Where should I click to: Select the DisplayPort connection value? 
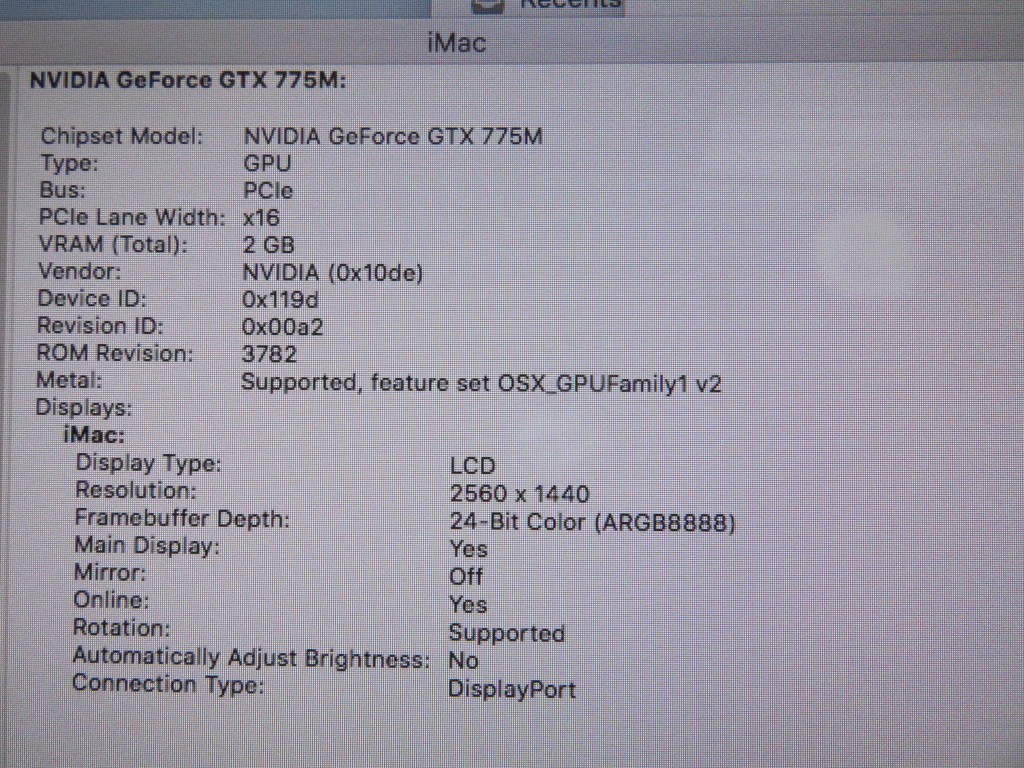(x=512, y=690)
